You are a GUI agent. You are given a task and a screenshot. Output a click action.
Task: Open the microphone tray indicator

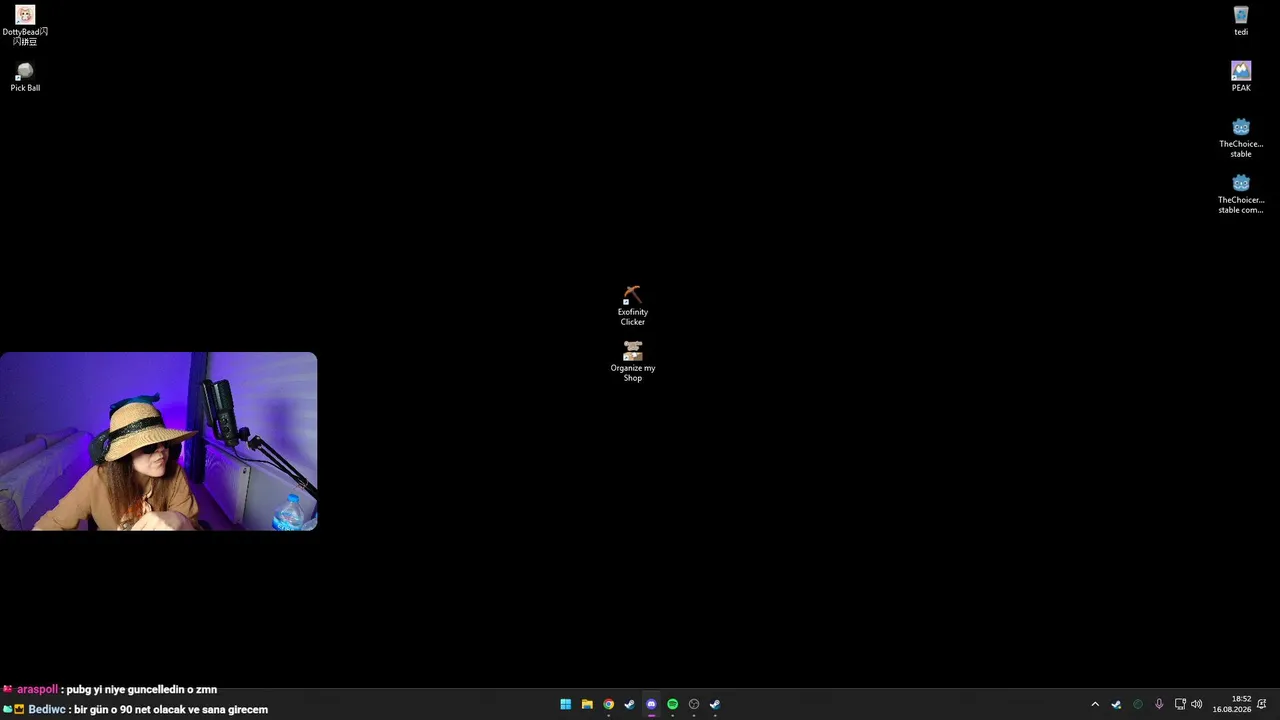point(1159,704)
